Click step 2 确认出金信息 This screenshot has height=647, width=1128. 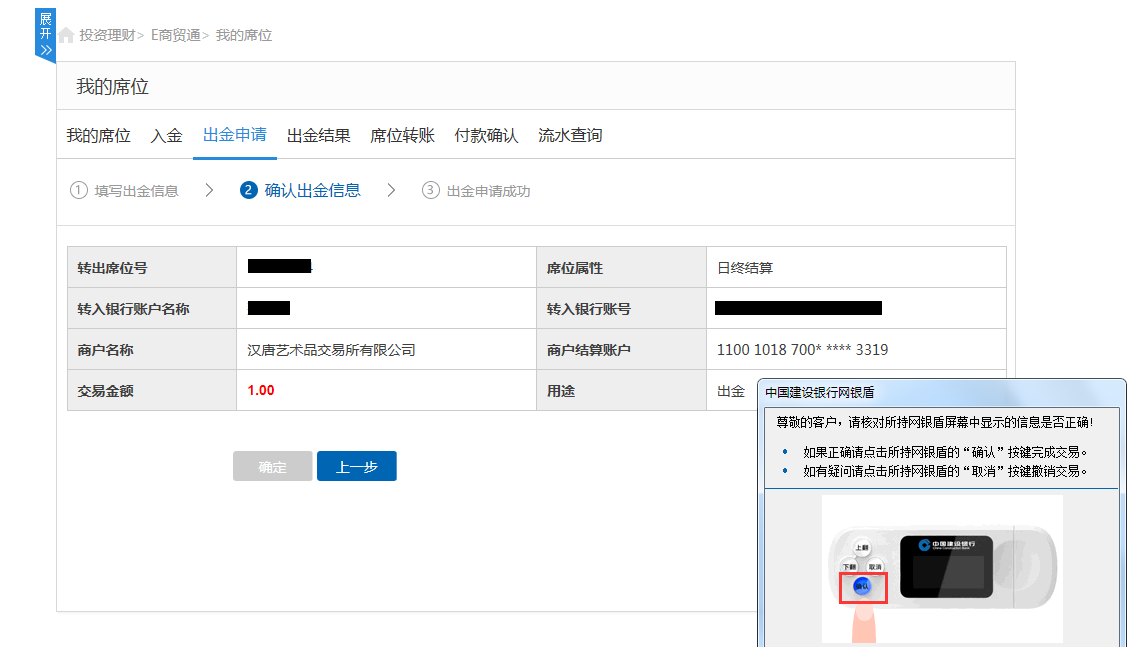tap(300, 190)
